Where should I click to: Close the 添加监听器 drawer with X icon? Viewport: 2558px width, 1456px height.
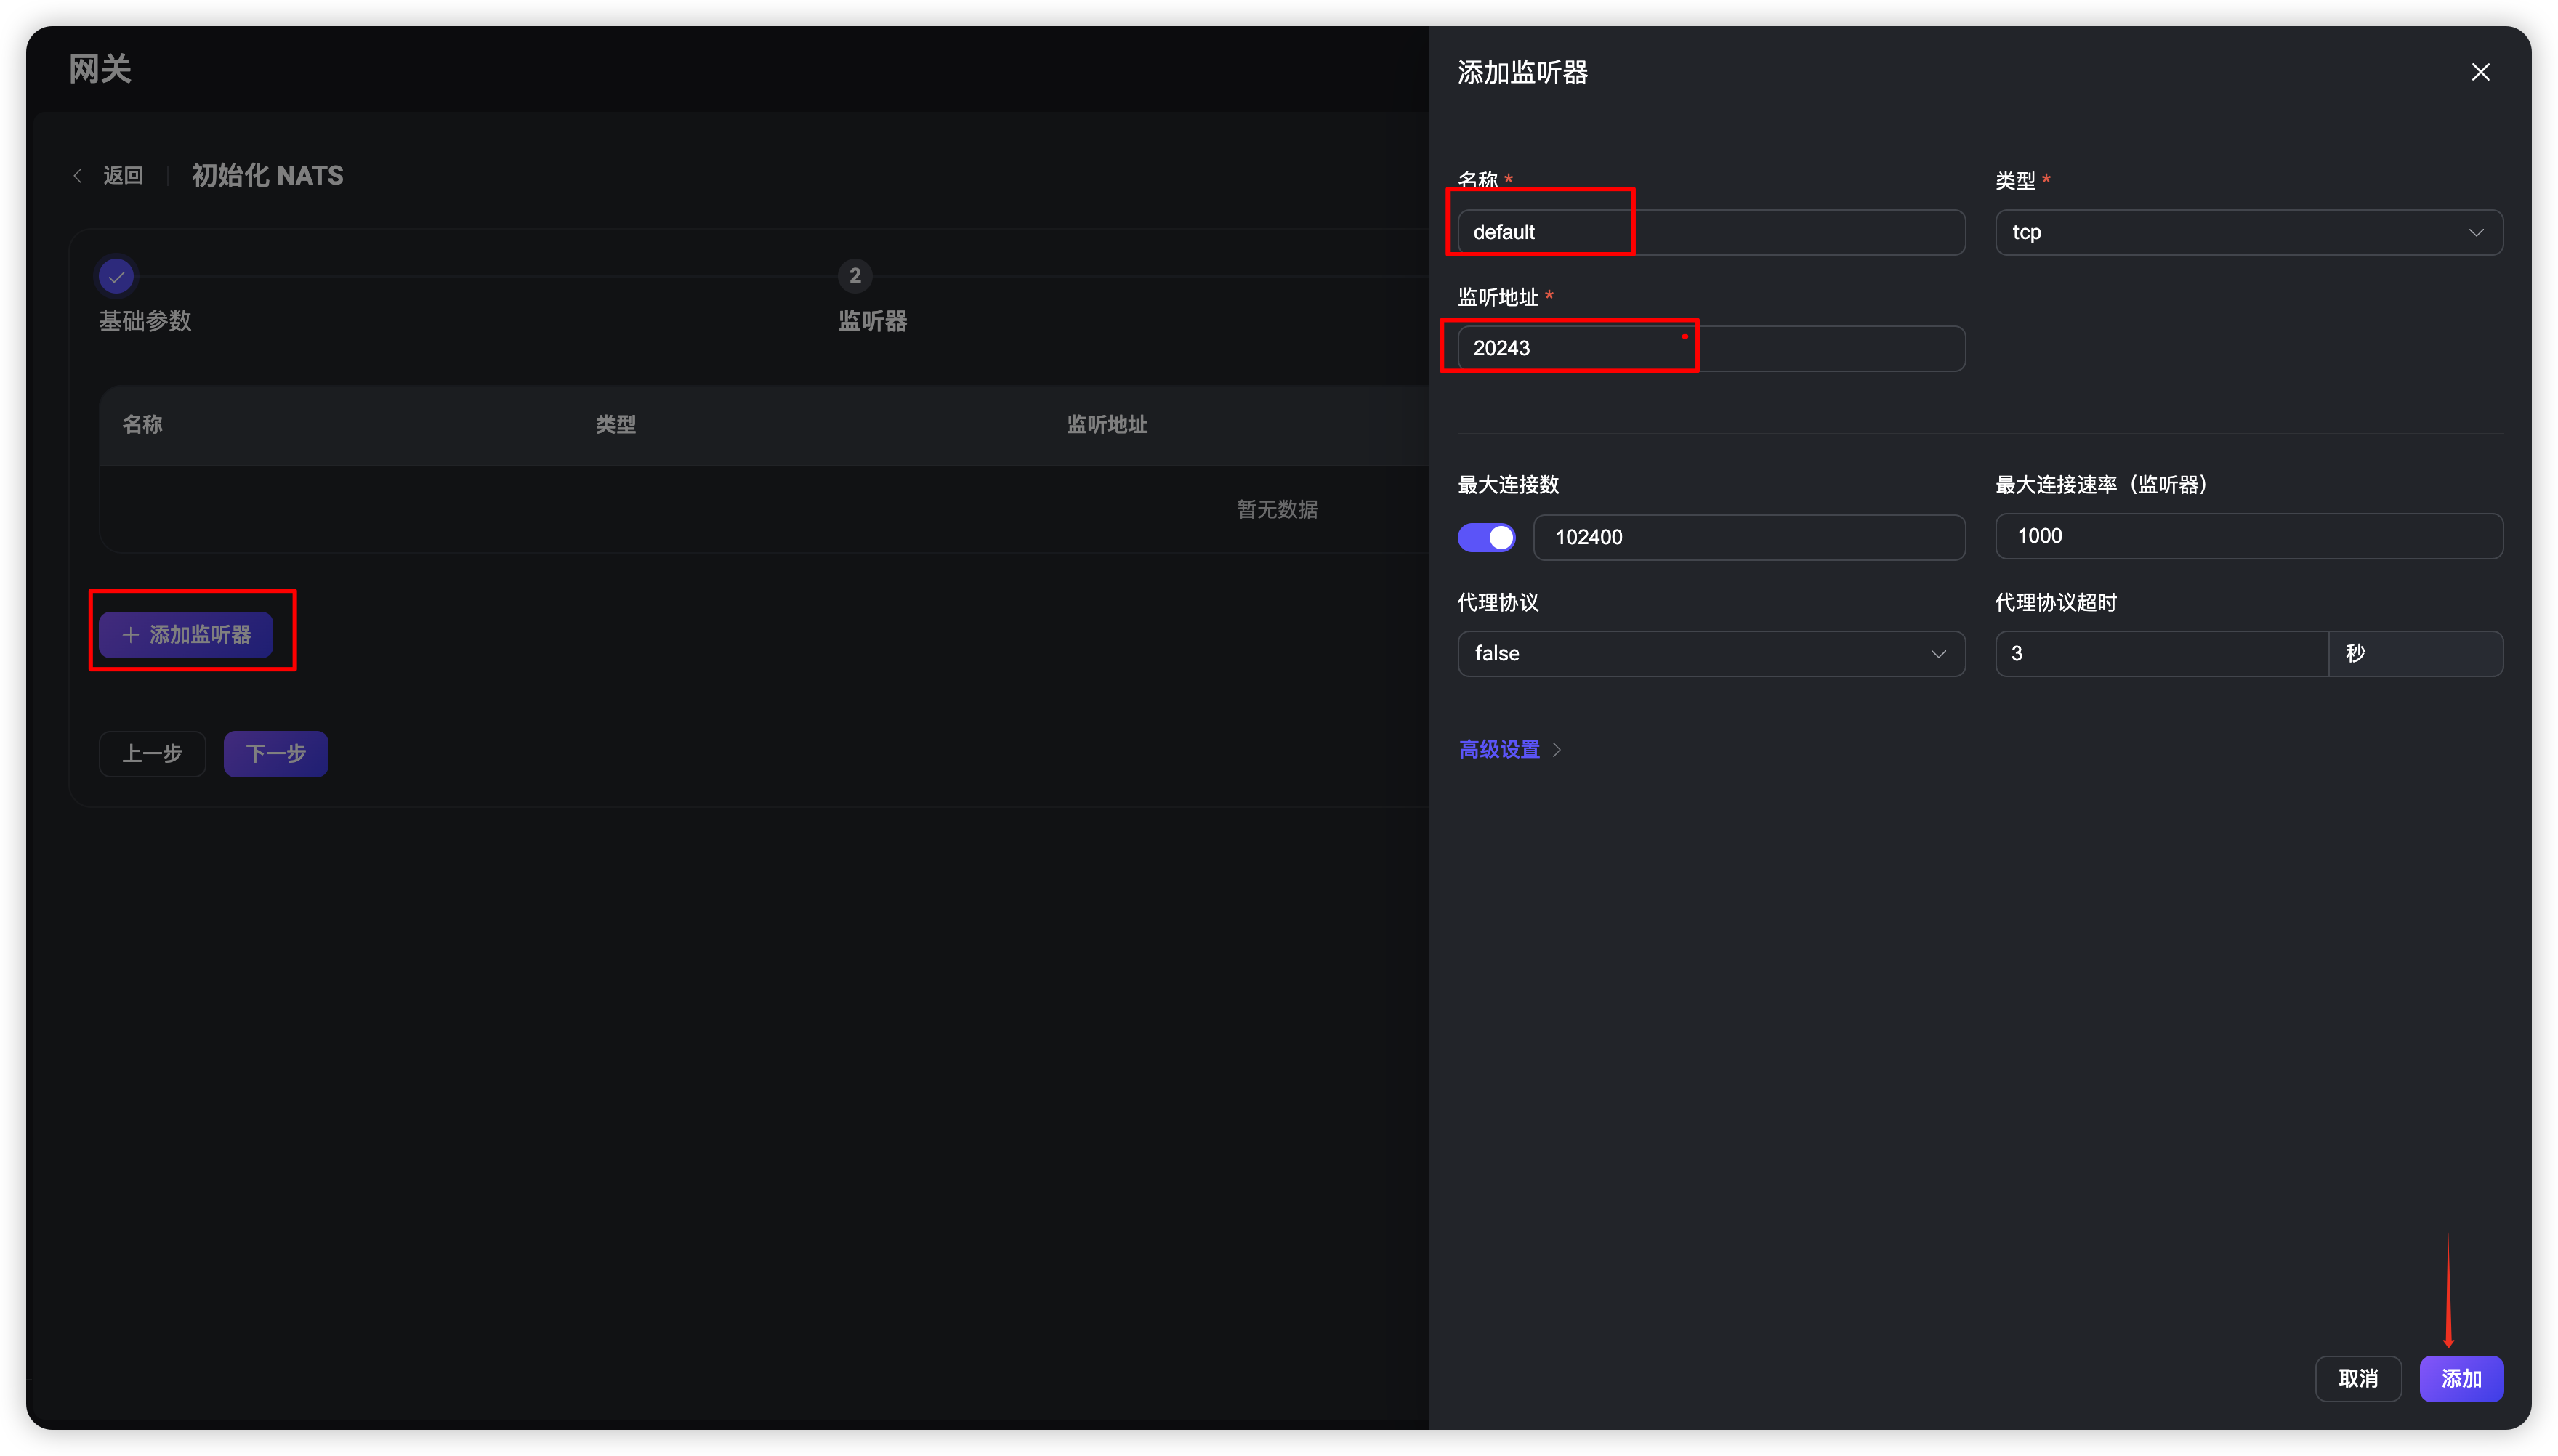point(2480,72)
